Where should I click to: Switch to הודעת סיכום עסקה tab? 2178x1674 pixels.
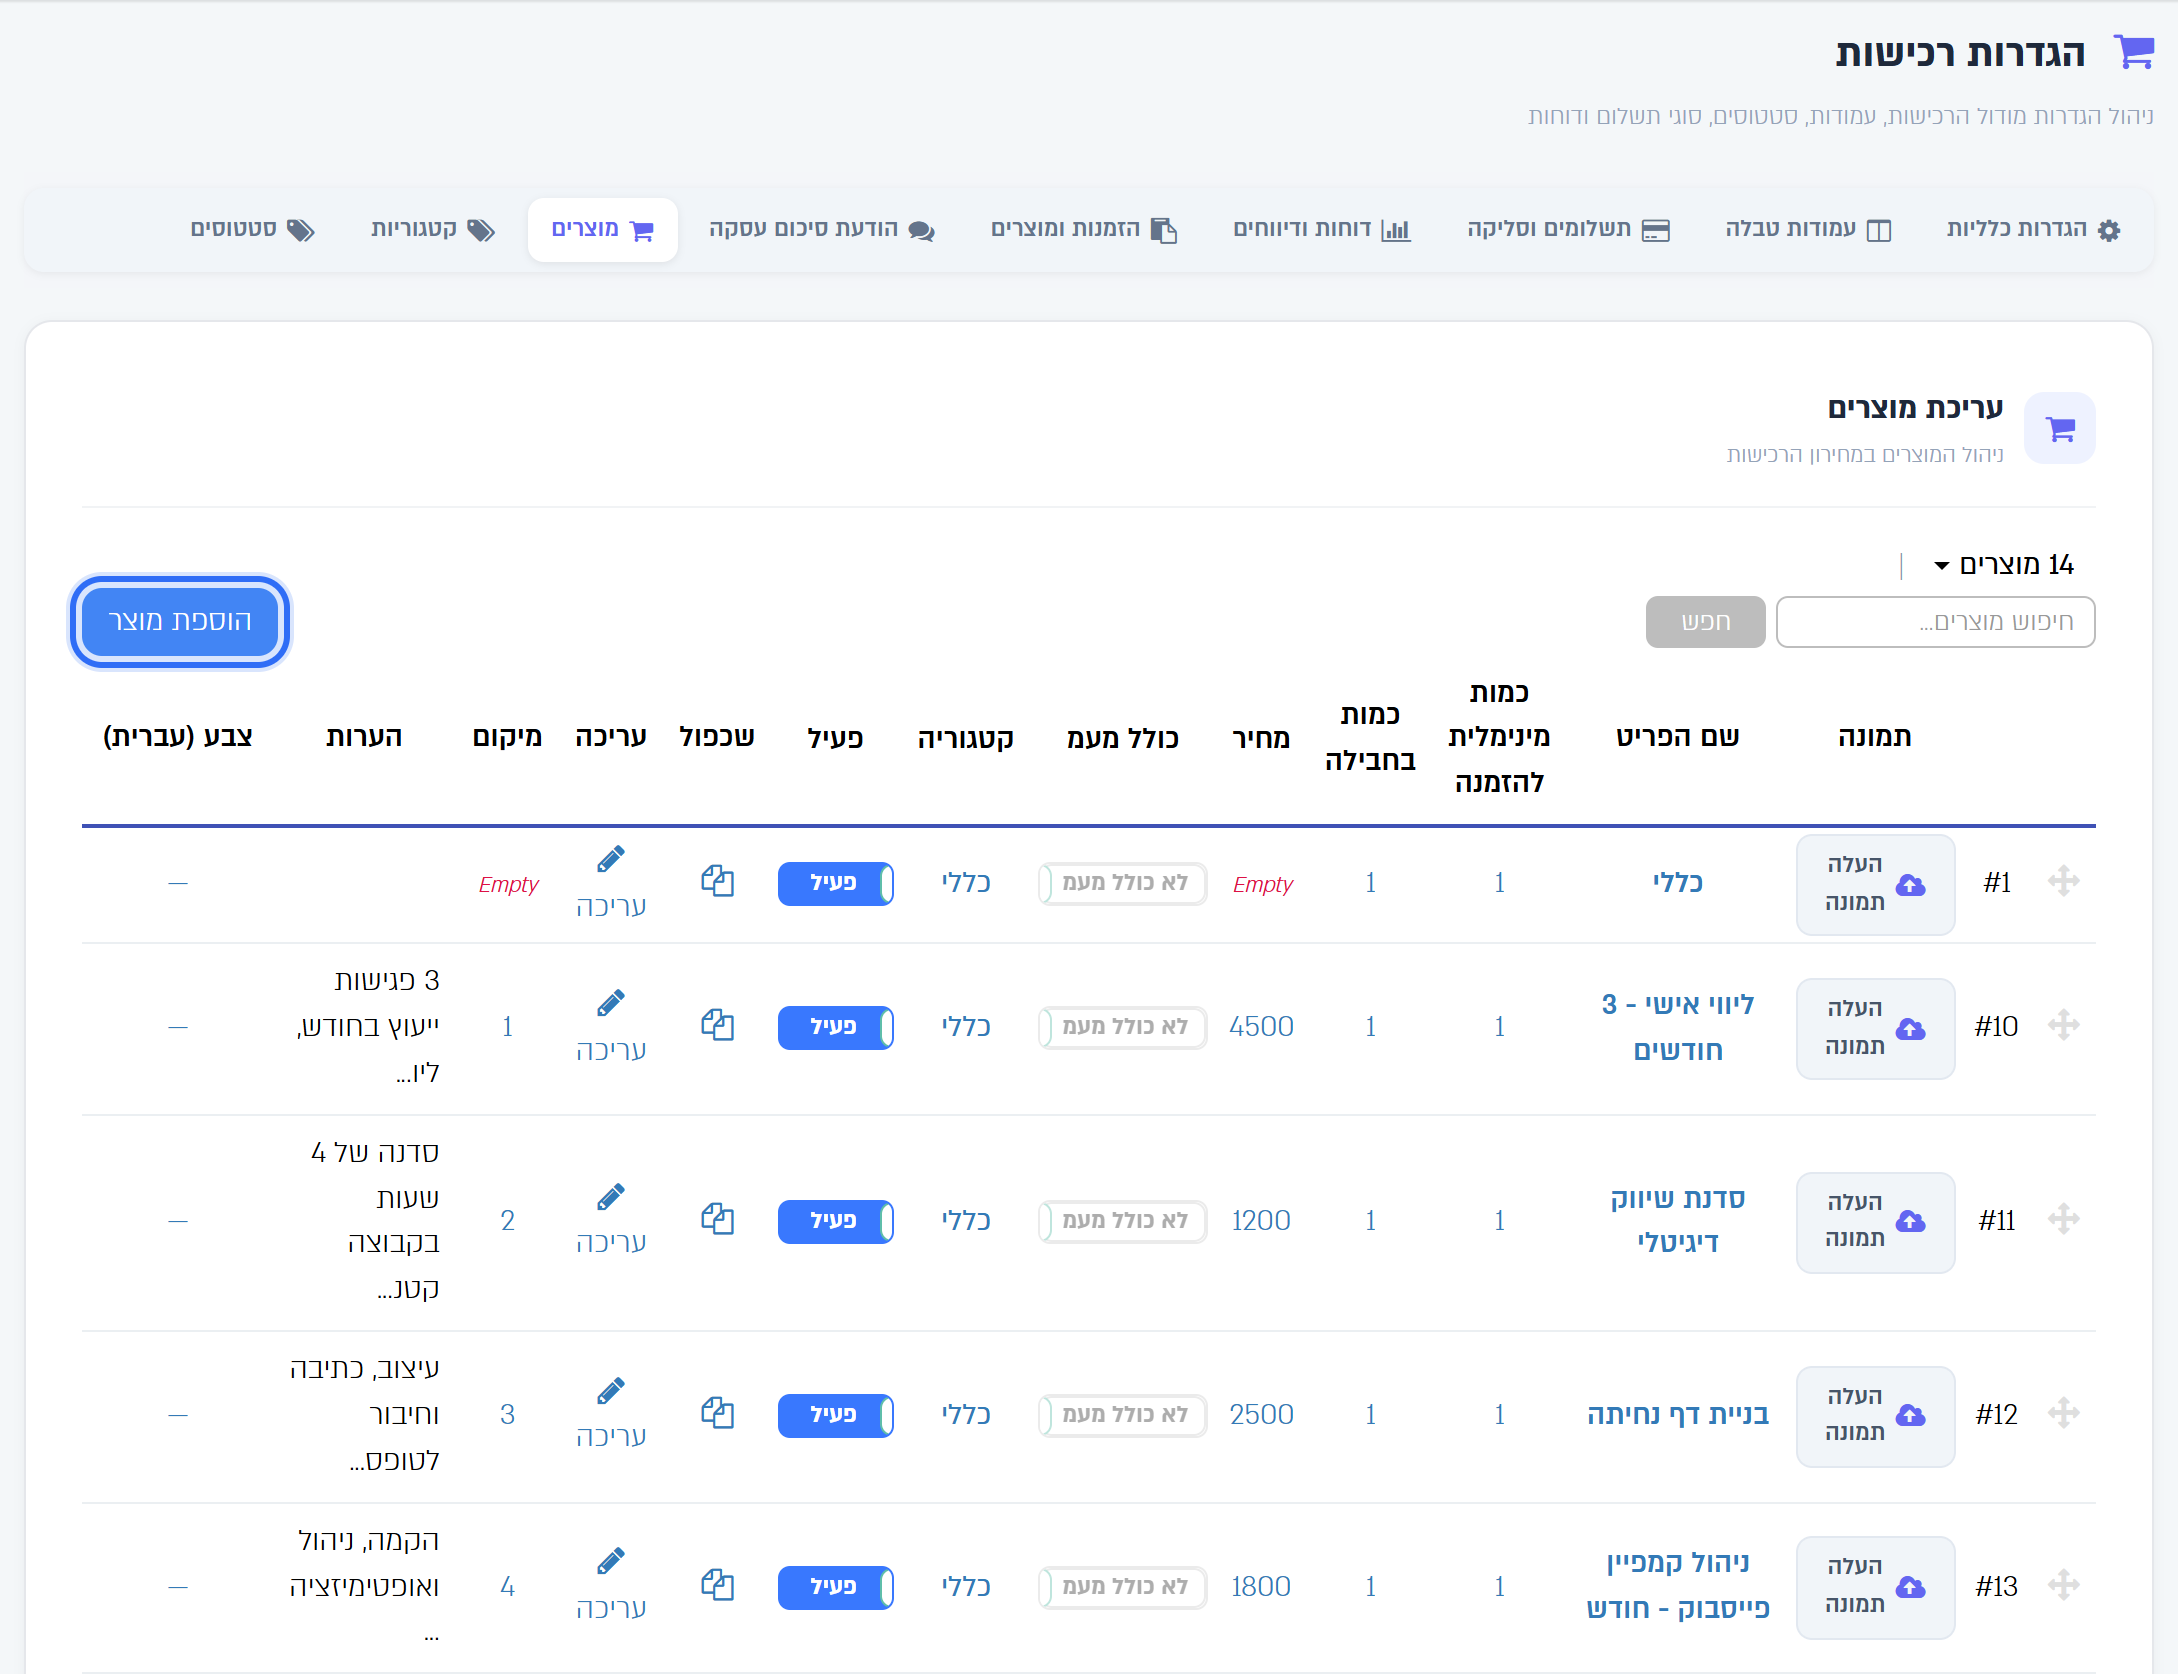pos(822,230)
